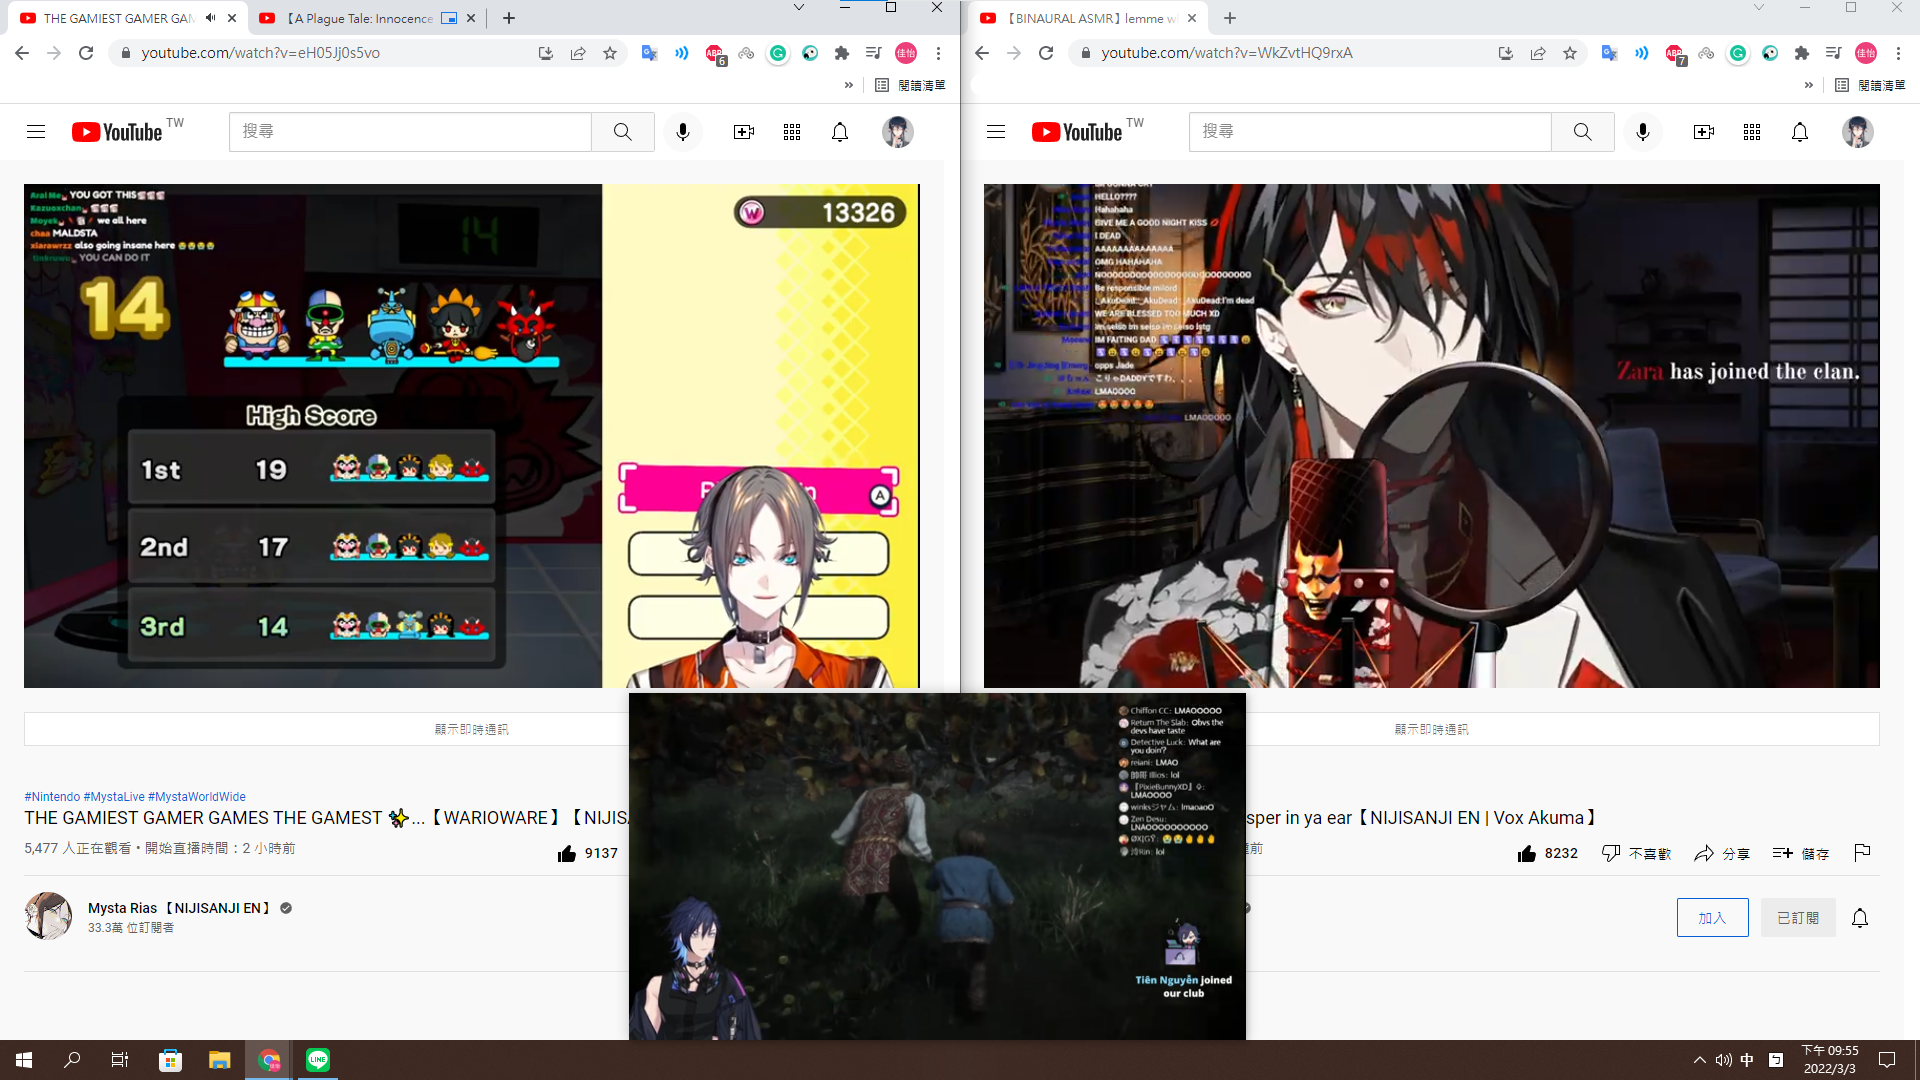Open tab search dropdown in left window
1920x1080 pixels.
[798, 8]
